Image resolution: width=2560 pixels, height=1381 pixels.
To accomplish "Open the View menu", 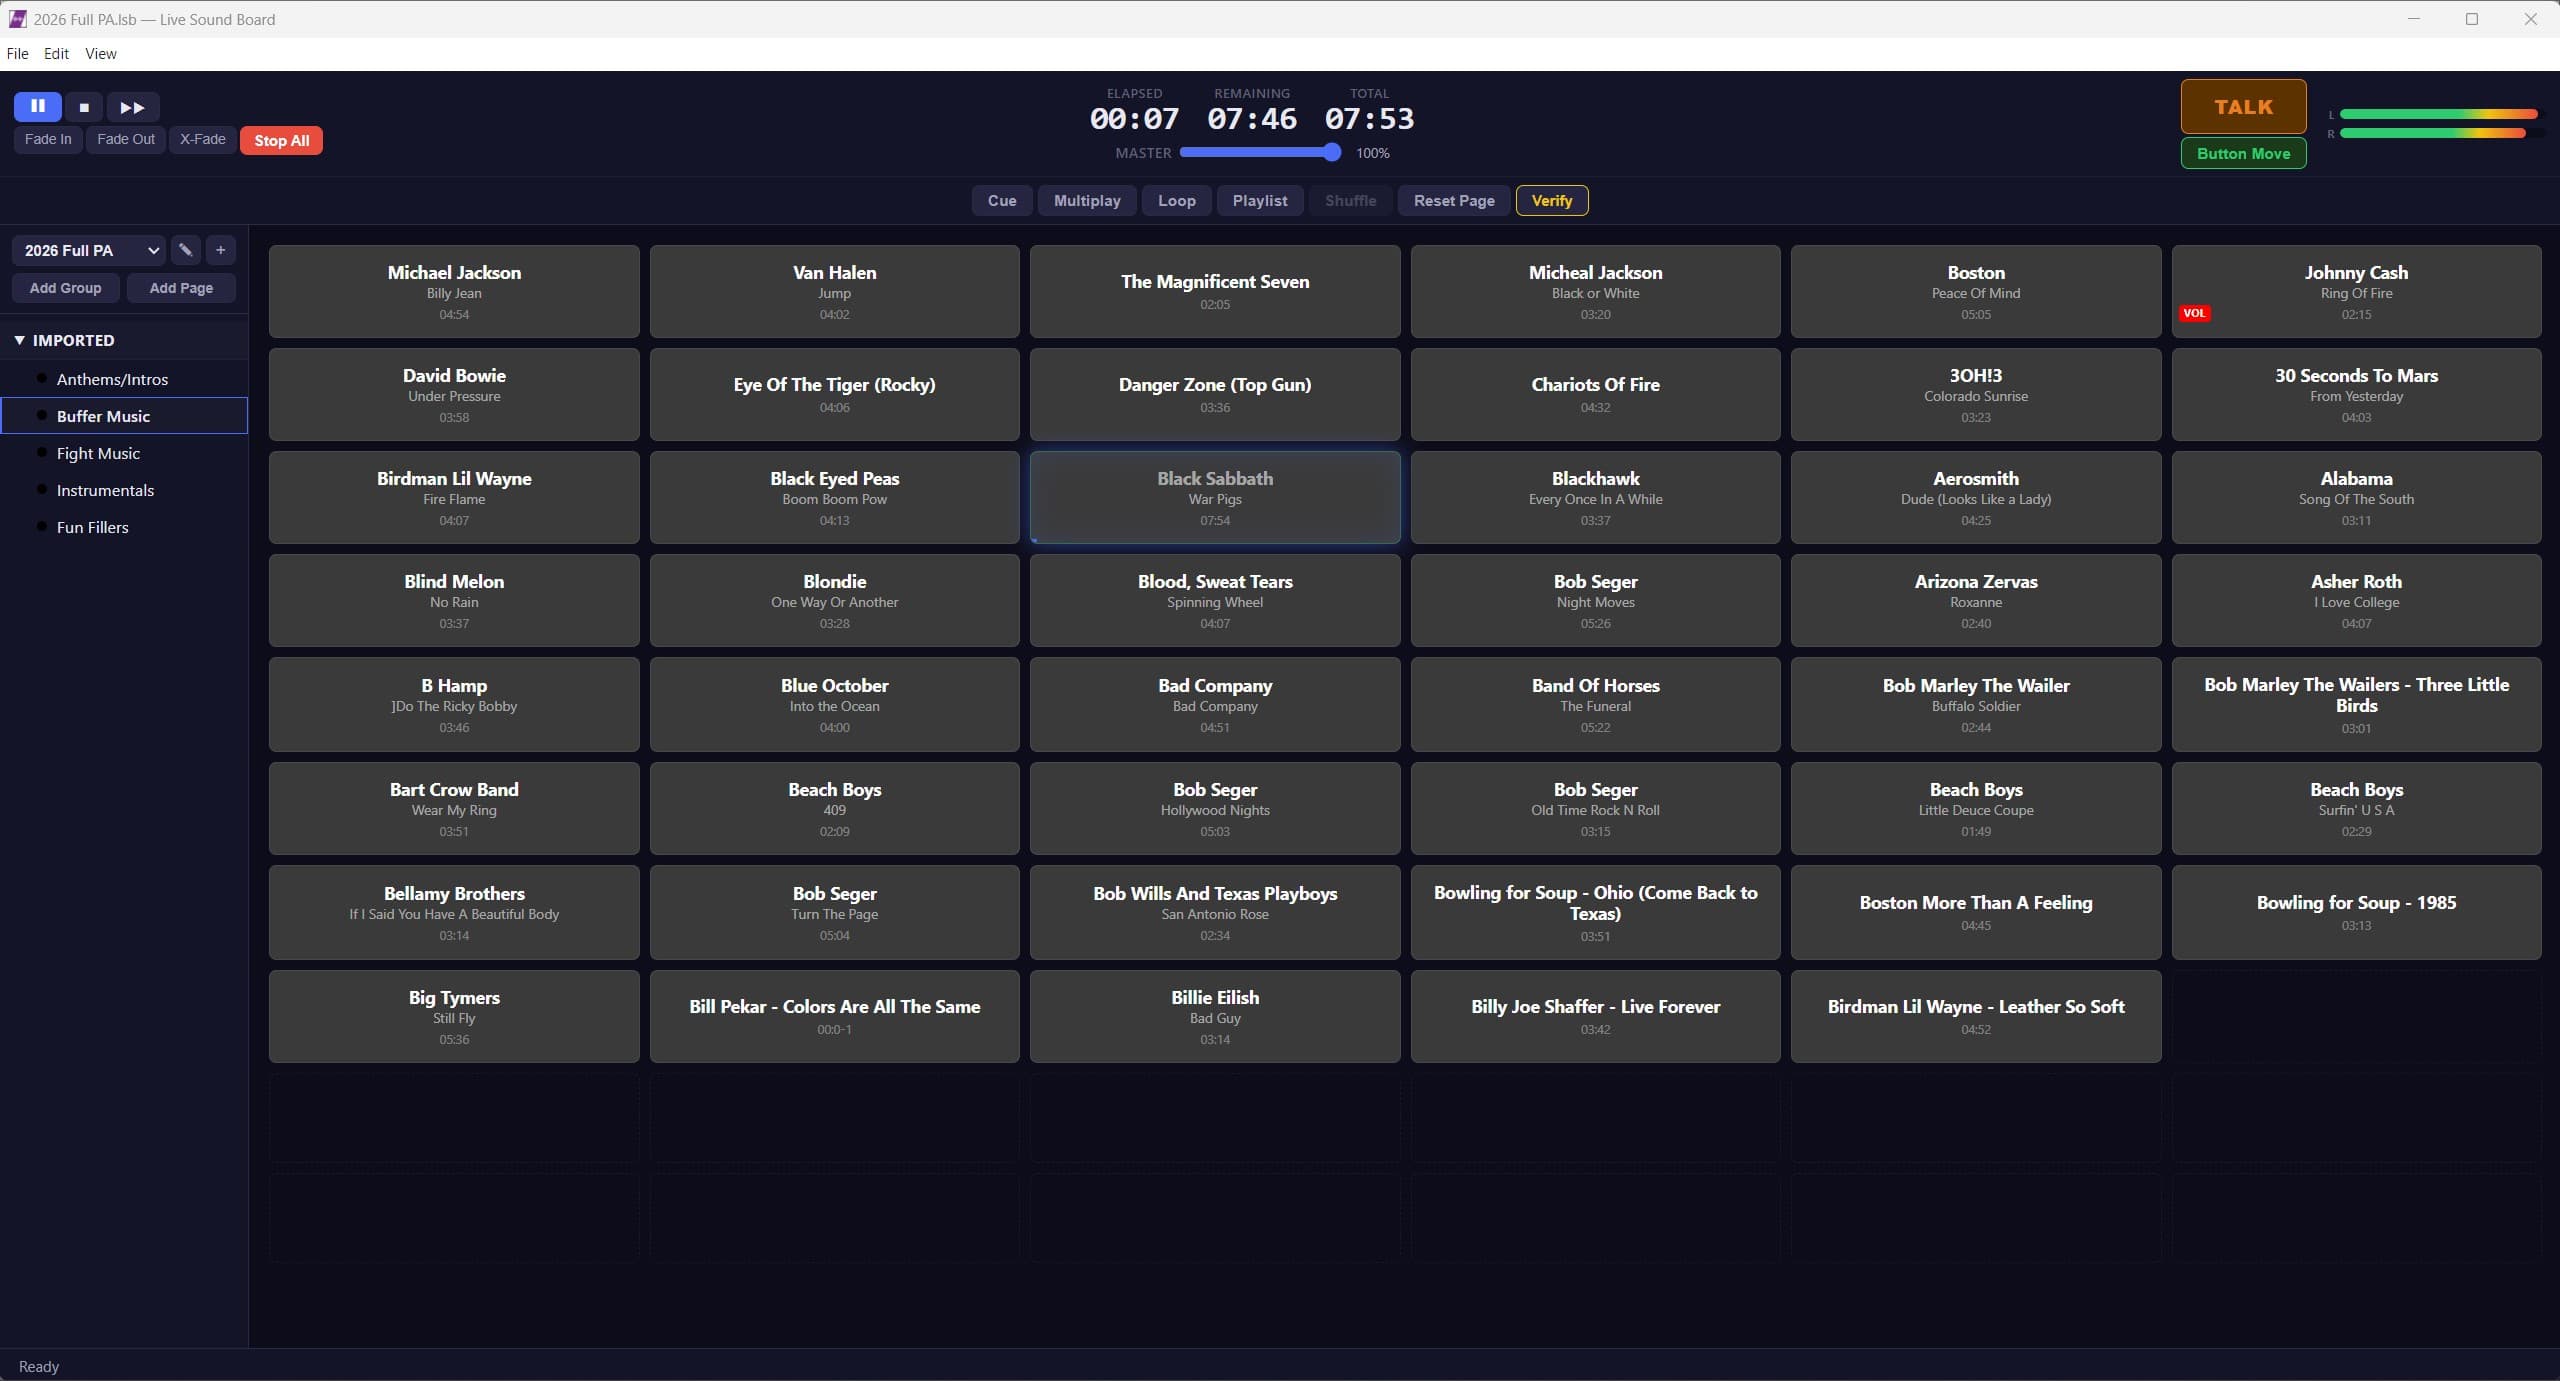I will [100, 53].
